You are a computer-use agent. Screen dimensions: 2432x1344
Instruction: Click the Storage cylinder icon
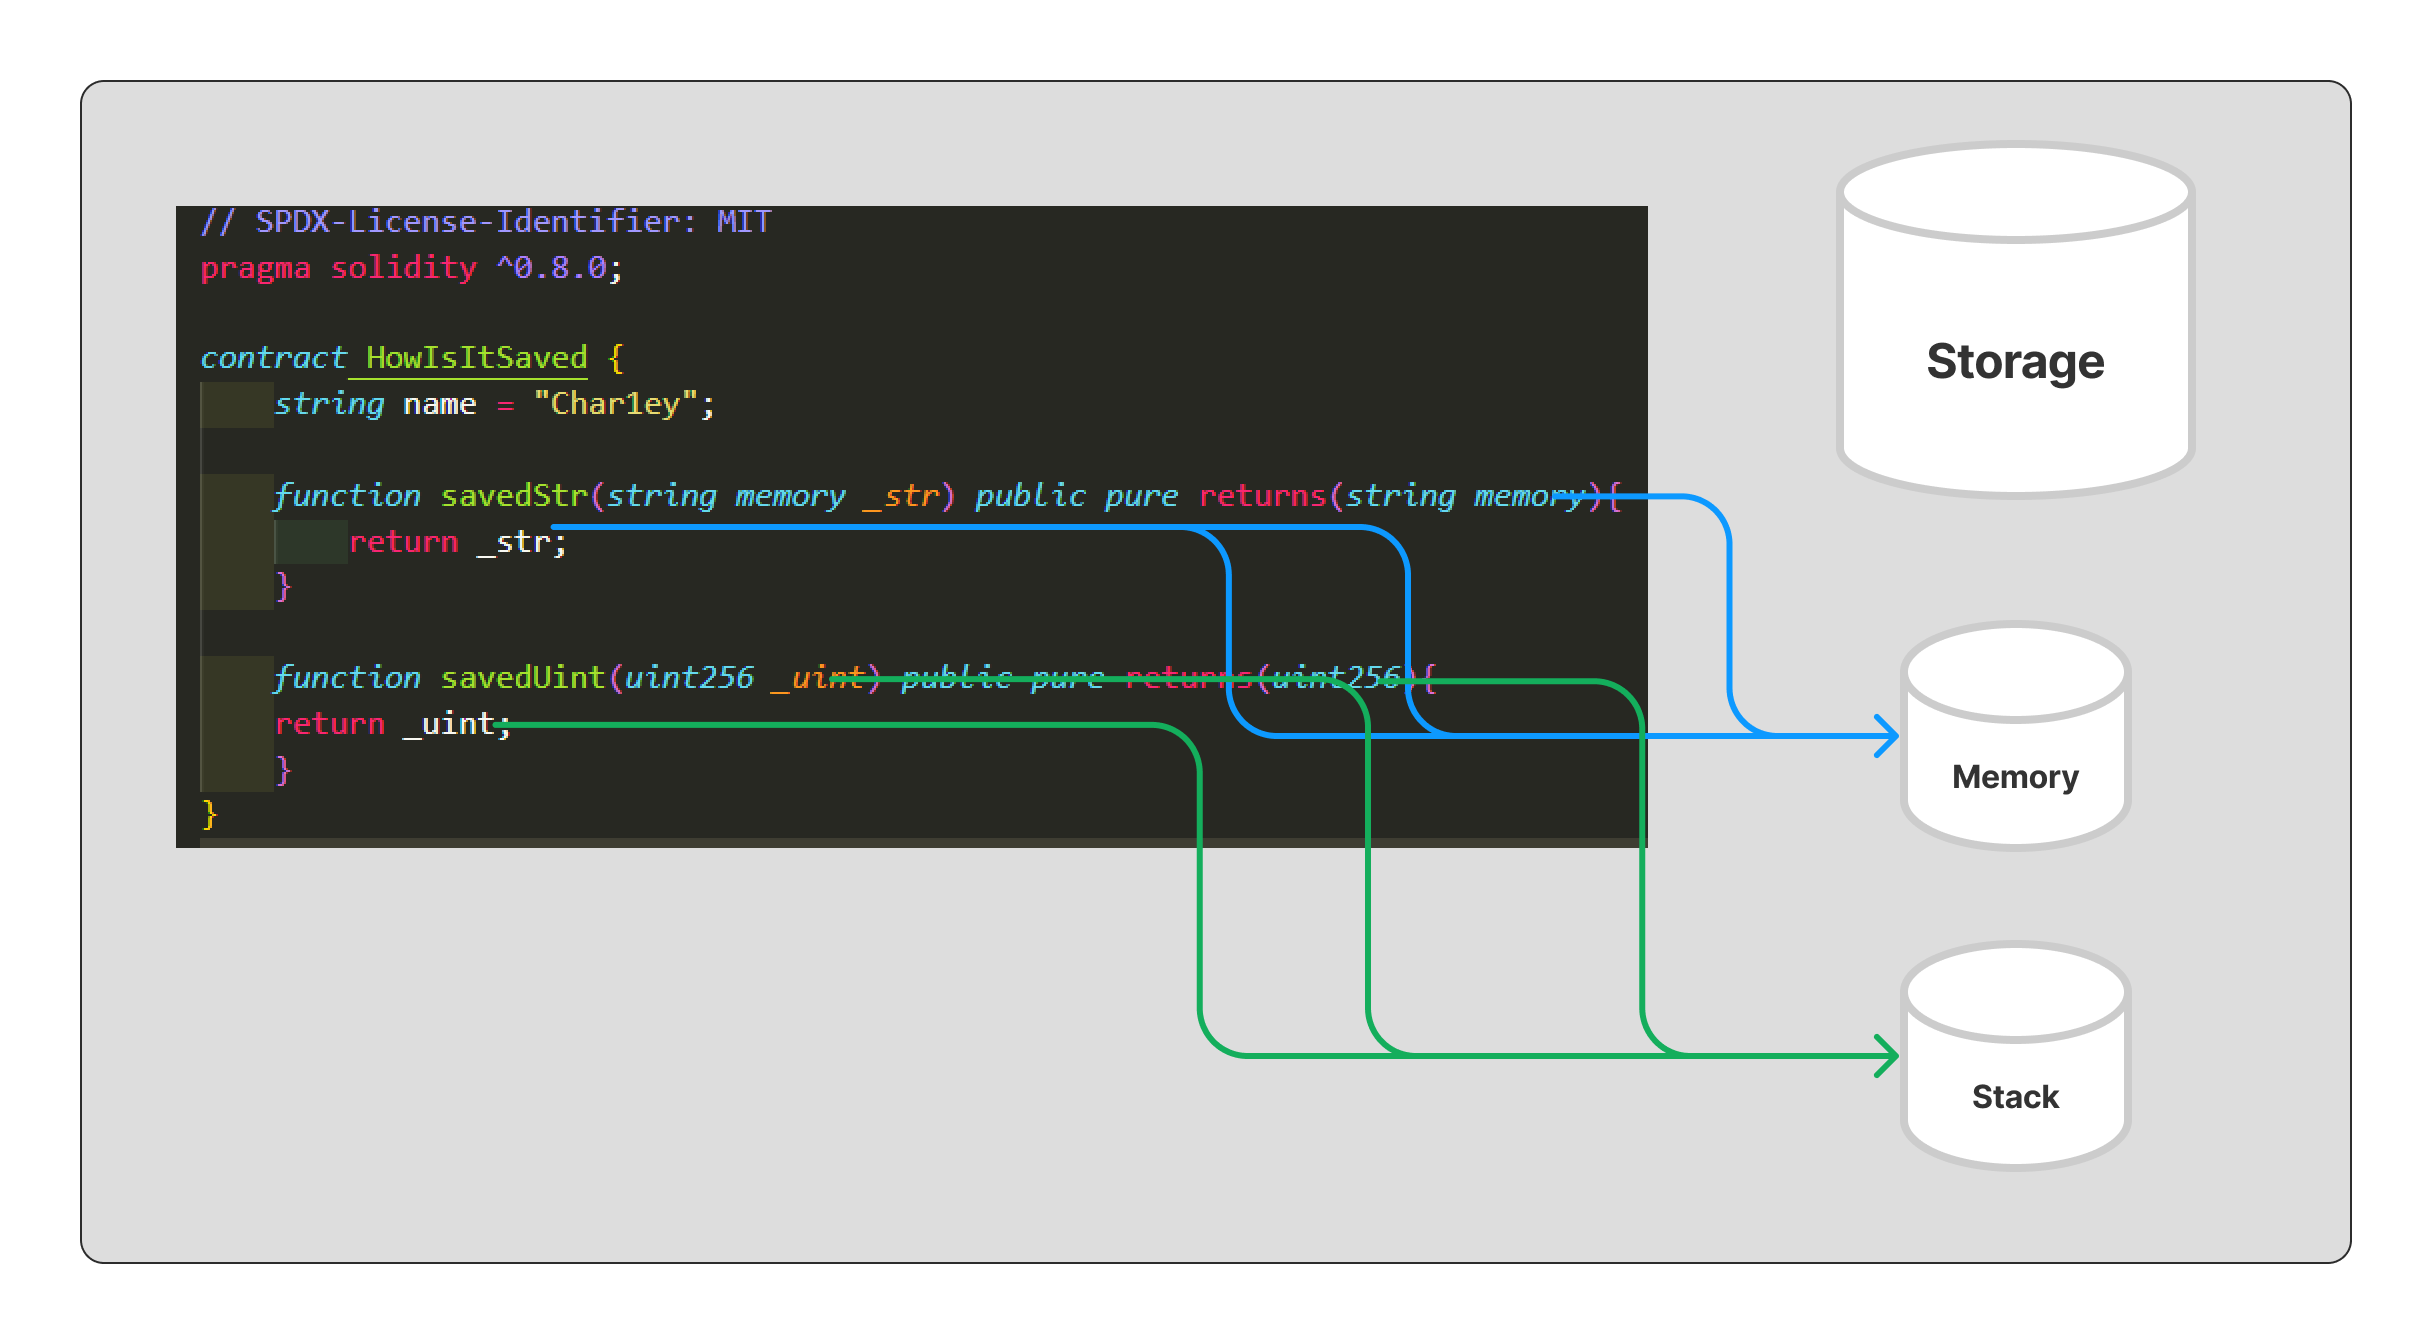pos(2015,300)
